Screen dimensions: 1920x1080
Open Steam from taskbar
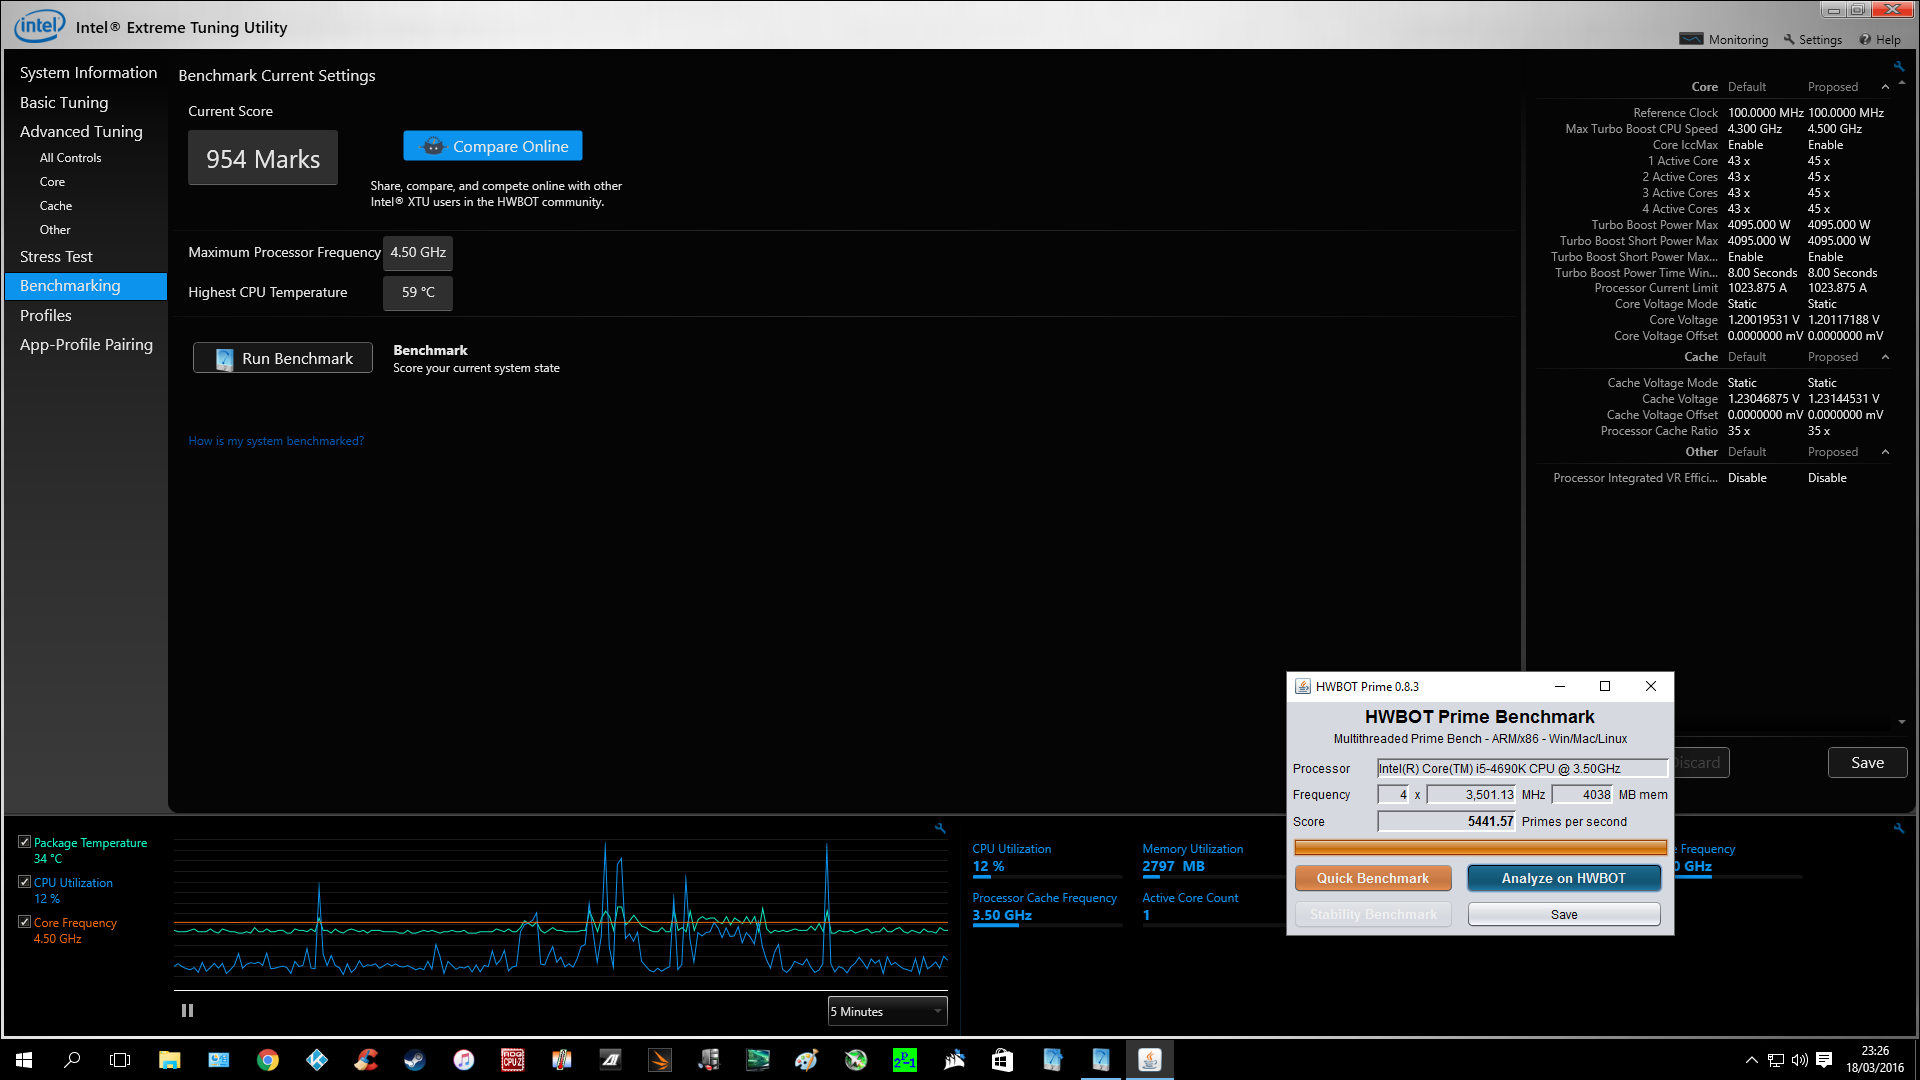(x=415, y=1060)
